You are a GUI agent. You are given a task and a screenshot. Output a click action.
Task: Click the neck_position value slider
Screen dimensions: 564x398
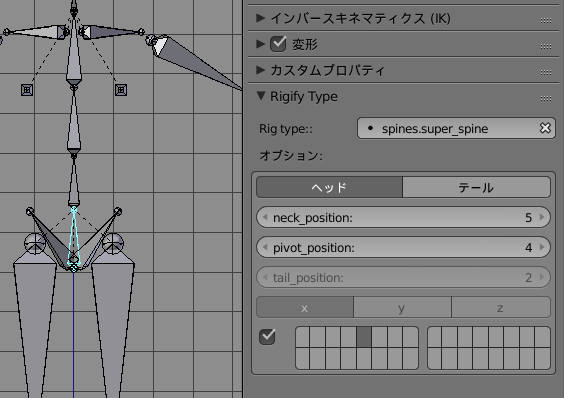click(403, 217)
